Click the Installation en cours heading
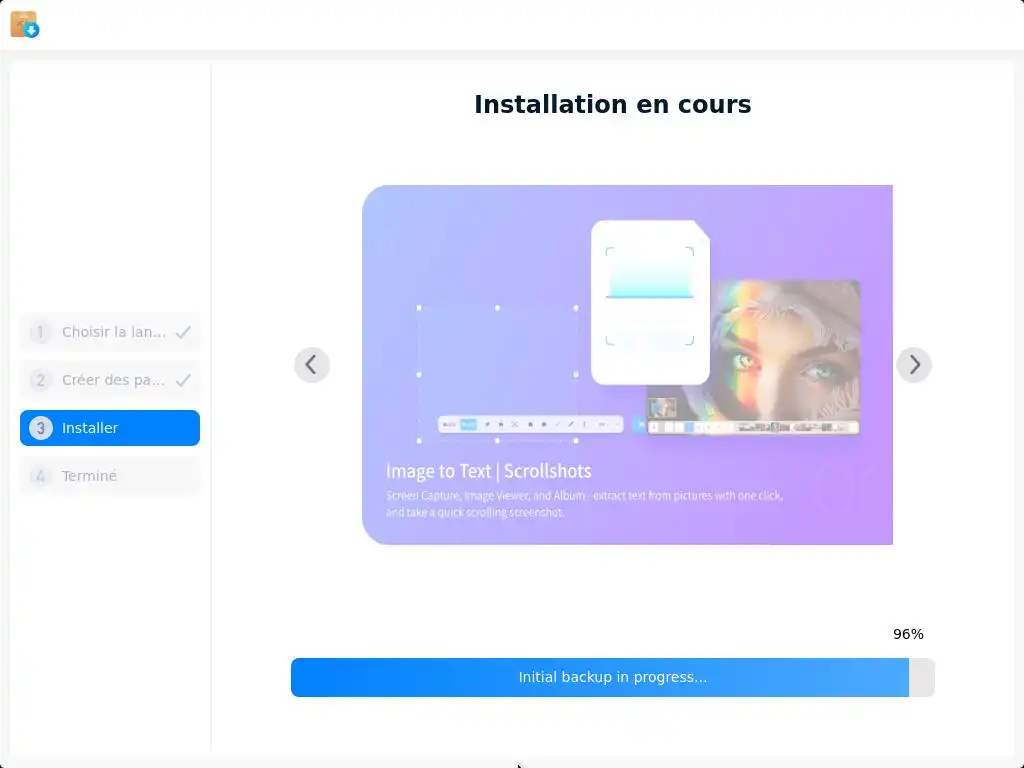The height and width of the screenshot is (768, 1024). 613,104
